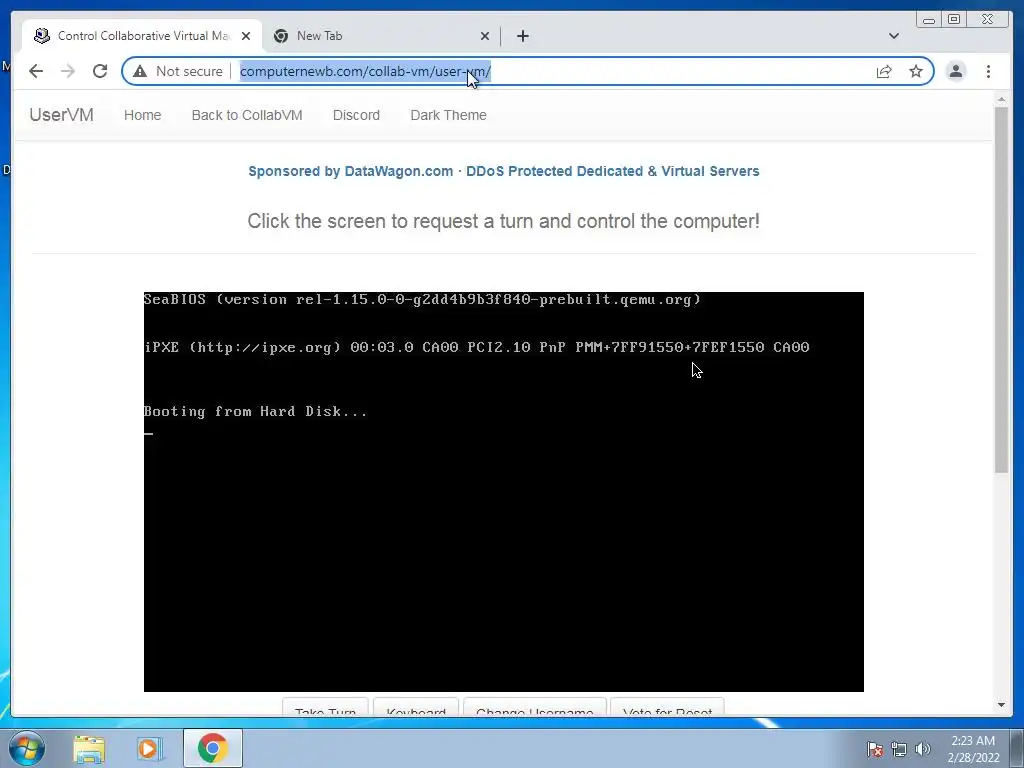Open Chrome's three-dot menu
Image resolution: width=1024 pixels, height=768 pixels.
tap(988, 71)
